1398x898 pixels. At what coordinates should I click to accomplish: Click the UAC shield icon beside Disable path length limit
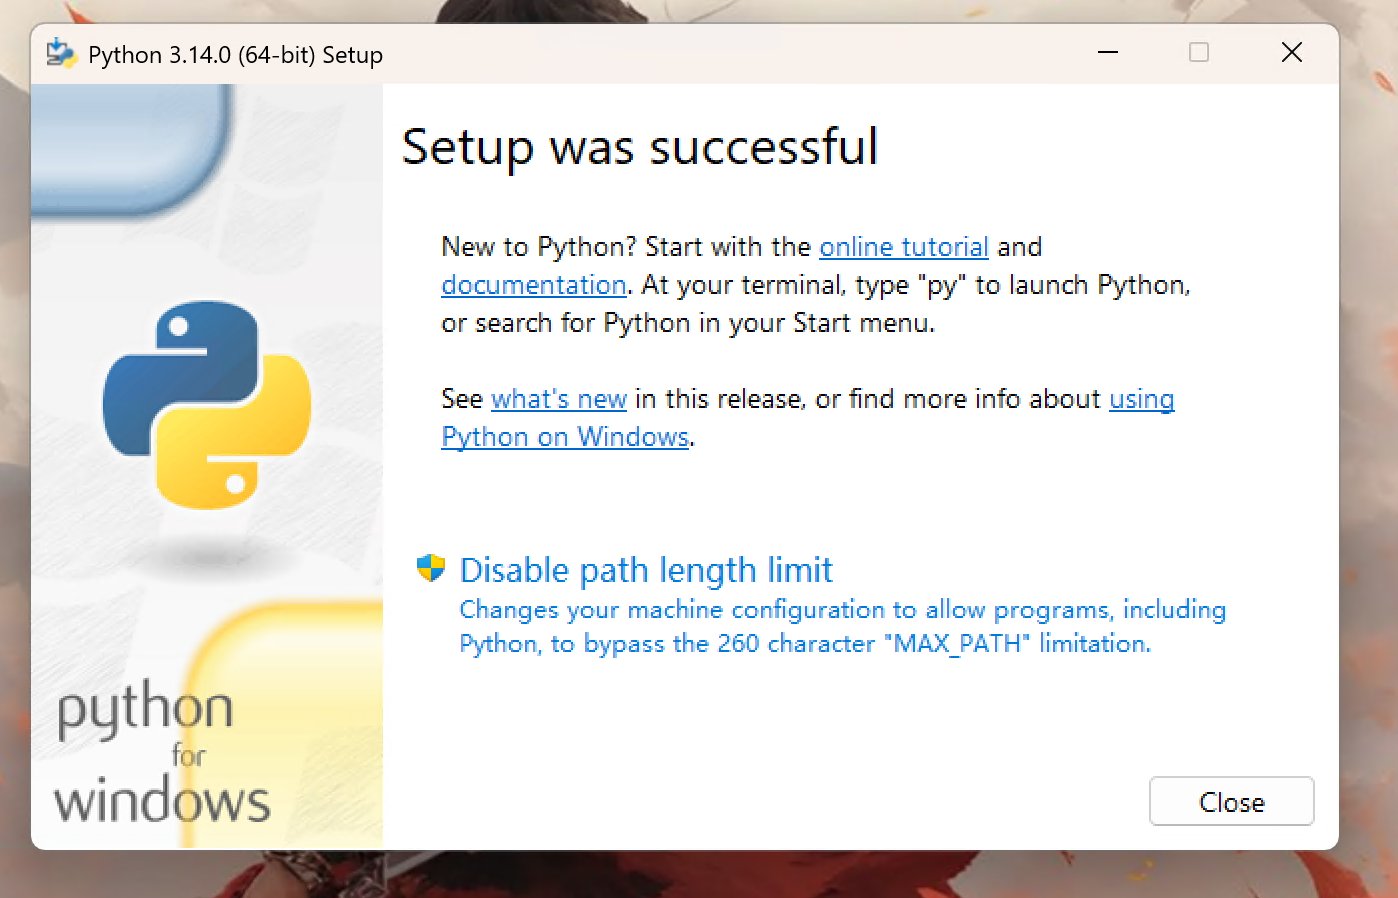click(x=430, y=569)
